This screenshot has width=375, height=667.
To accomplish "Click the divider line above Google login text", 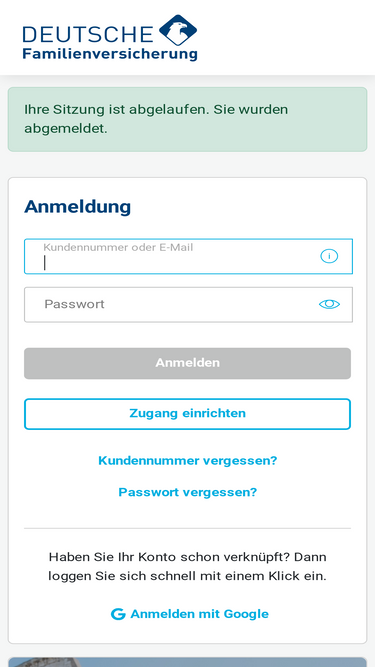I will [188, 528].
